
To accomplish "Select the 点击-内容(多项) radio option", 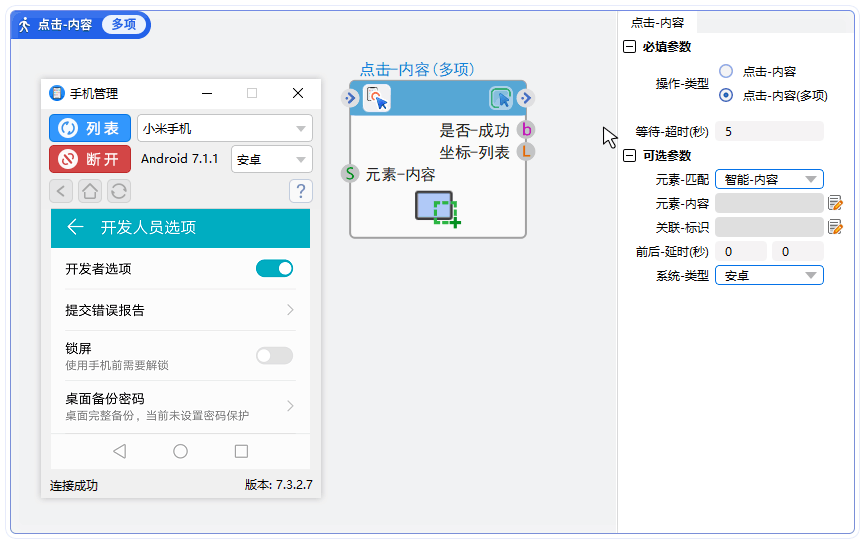I will click(726, 95).
